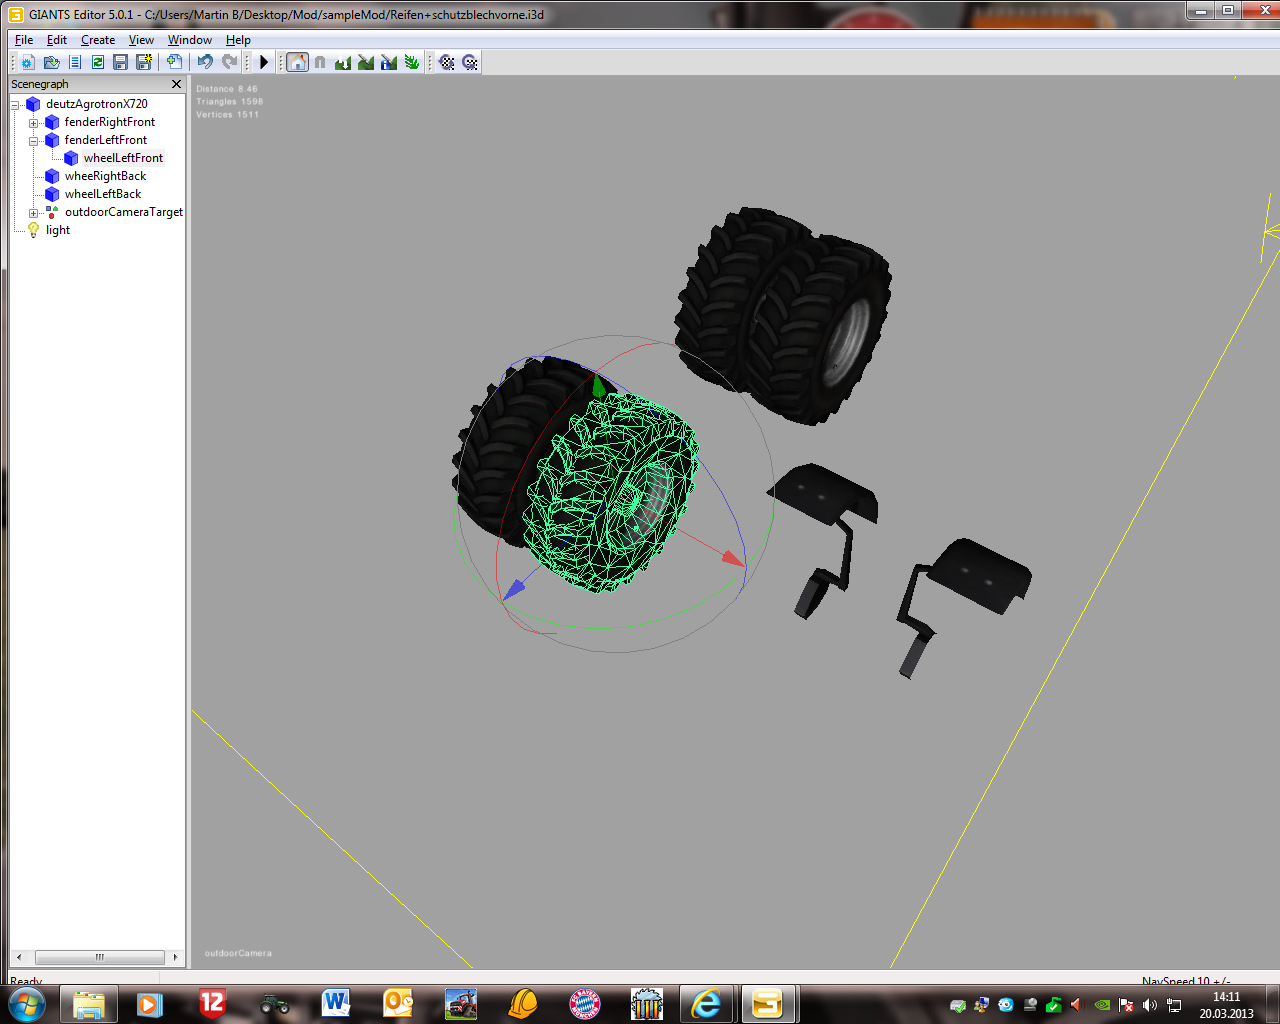The width and height of the screenshot is (1280, 1024).
Task: Click the Windows Start button
Action: tap(27, 1003)
